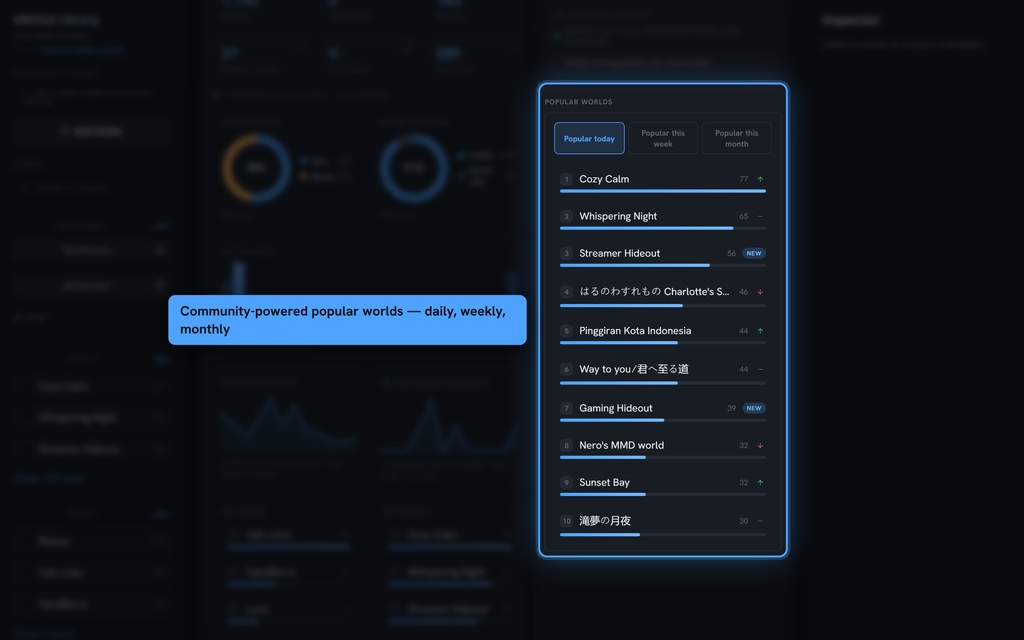This screenshot has width=1024, height=640.
Task: Switch to Popular this month tab
Action: [737, 138]
